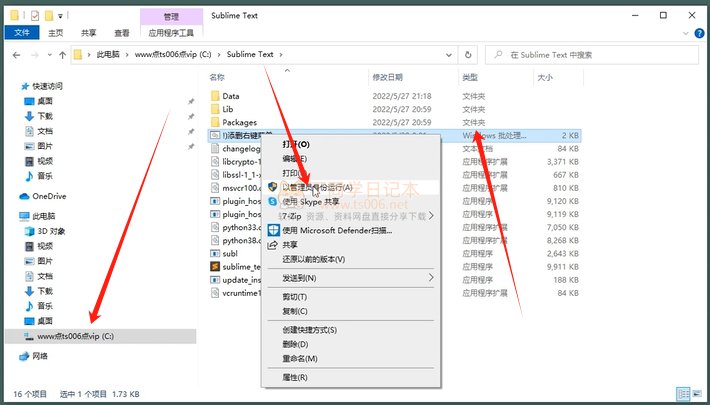
Task: Choose 复制(C) in the context menu
Action: click(351, 311)
